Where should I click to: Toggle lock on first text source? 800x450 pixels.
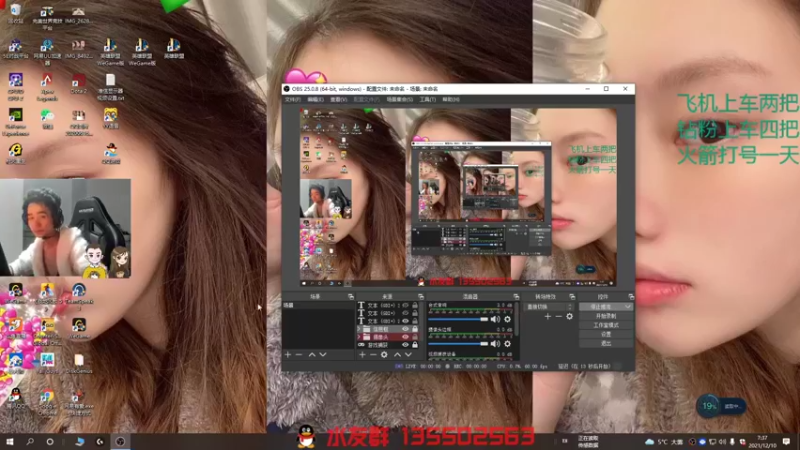[415, 306]
